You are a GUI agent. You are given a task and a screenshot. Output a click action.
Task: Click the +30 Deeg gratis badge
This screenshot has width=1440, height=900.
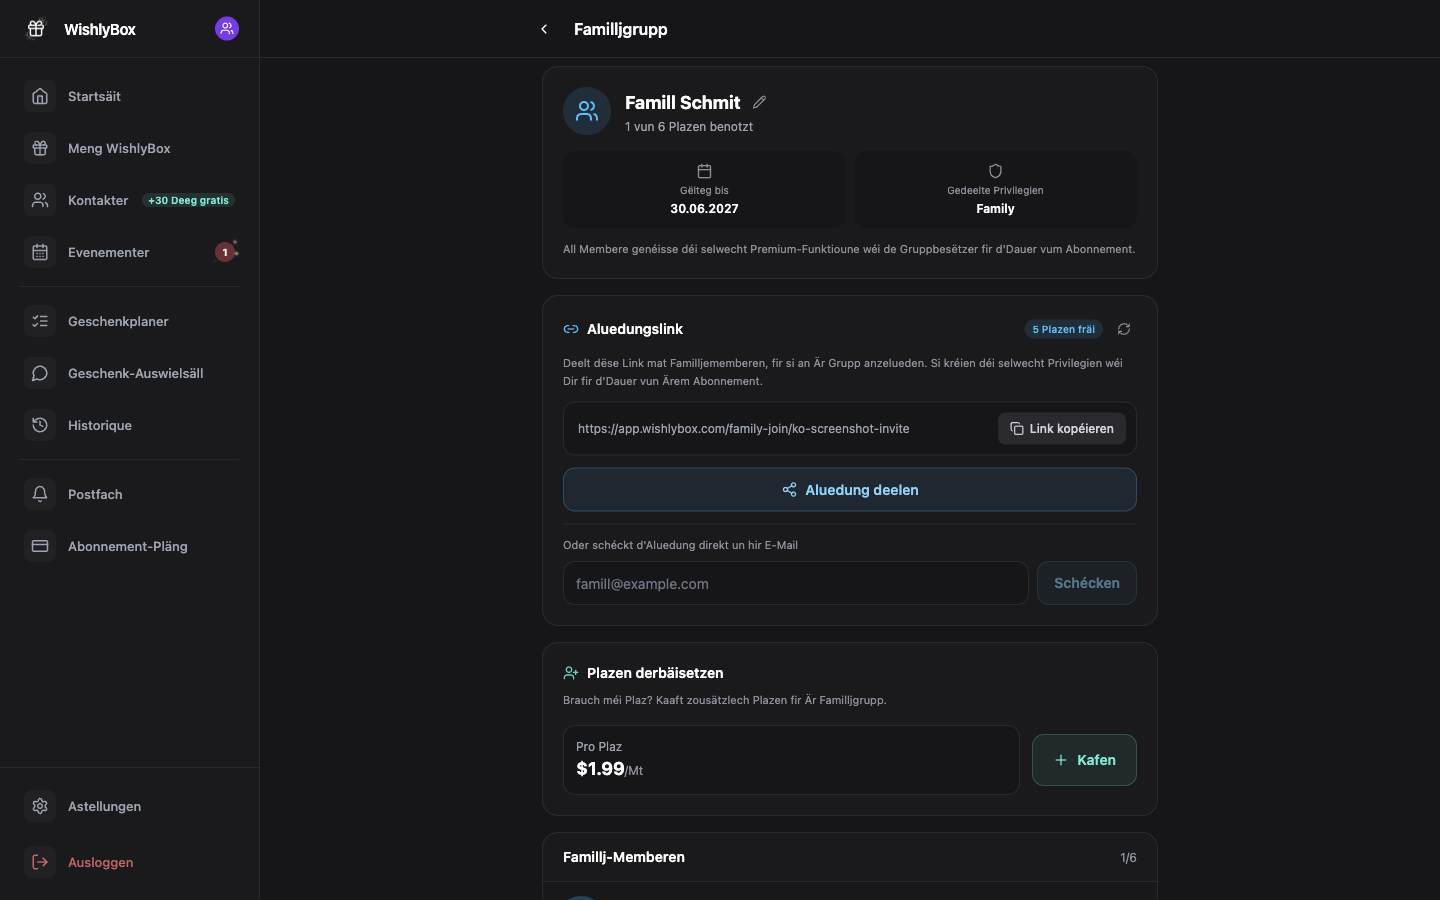click(x=189, y=200)
